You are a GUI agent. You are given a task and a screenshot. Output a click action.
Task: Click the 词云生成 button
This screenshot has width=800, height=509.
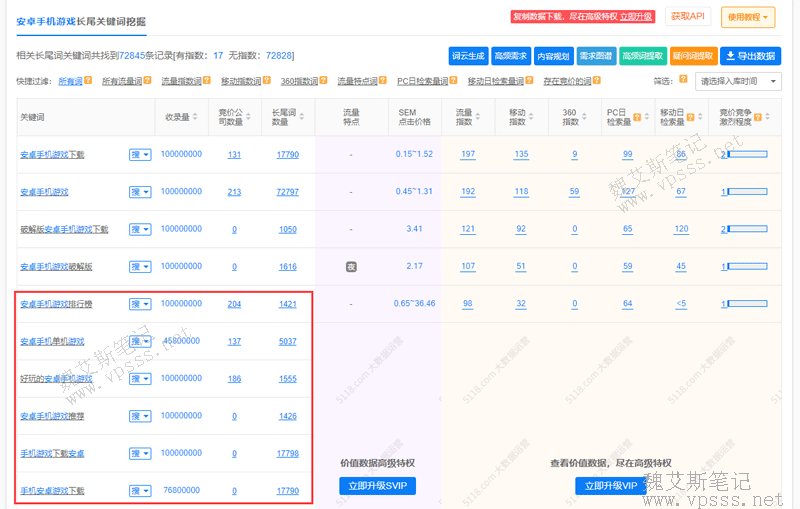468,56
